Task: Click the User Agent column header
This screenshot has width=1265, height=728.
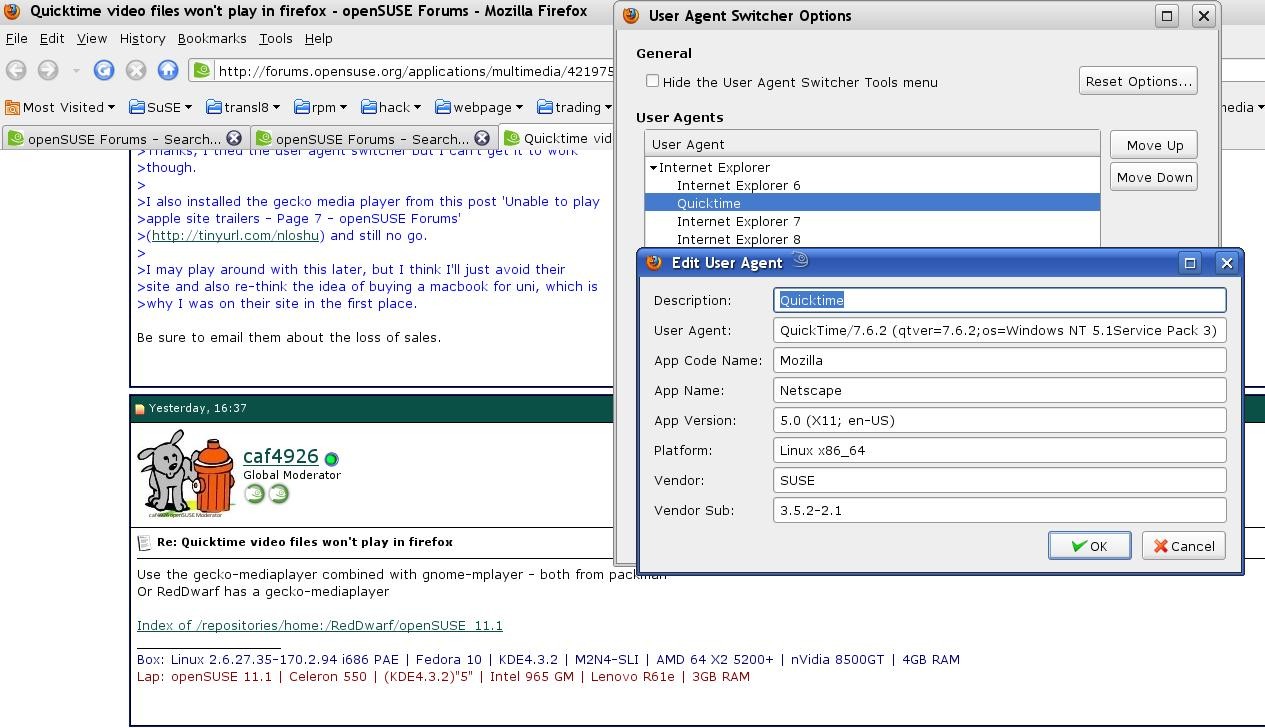Action: [x=872, y=144]
